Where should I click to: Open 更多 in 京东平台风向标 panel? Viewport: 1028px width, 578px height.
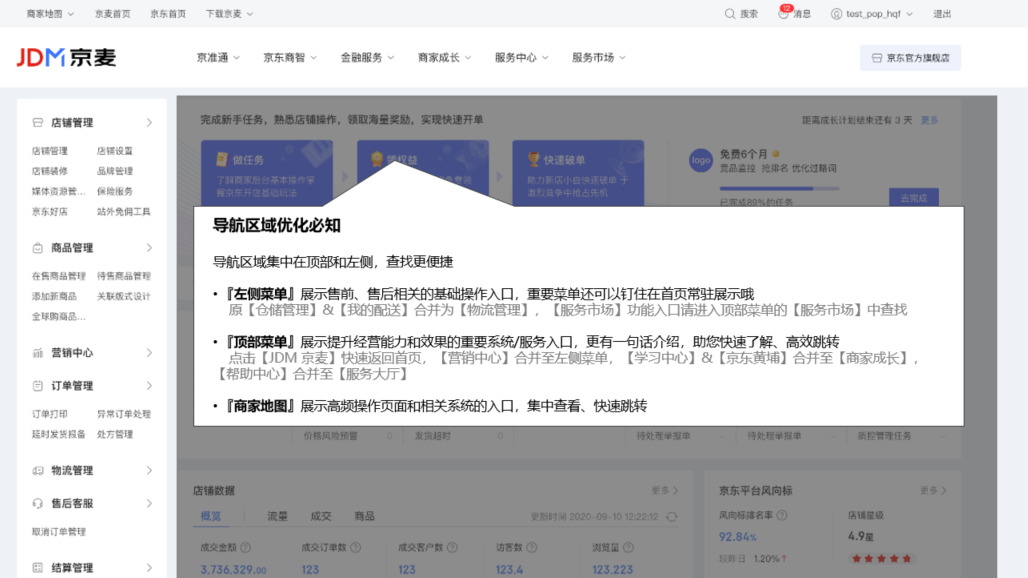(x=933, y=490)
